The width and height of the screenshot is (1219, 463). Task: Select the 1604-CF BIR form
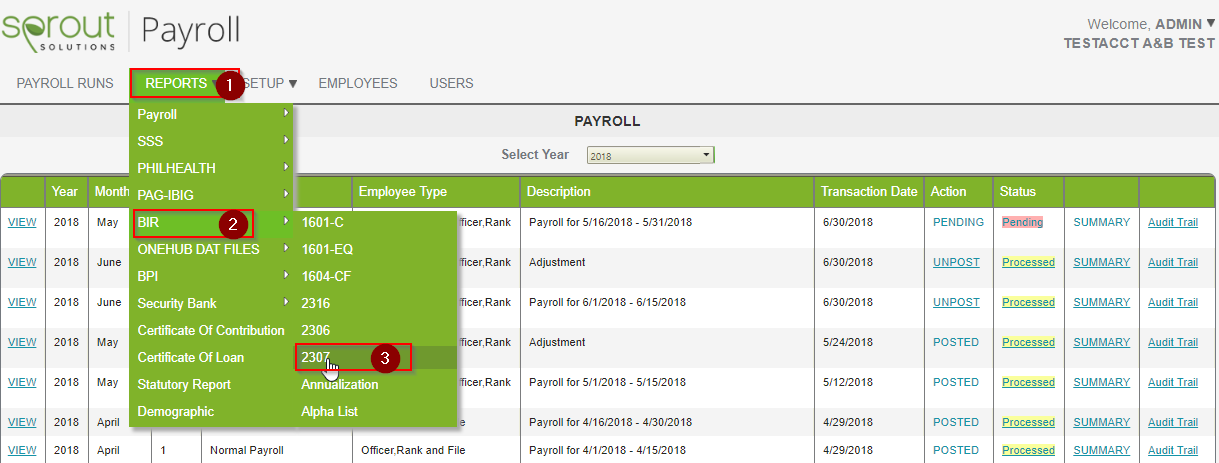(x=376, y=276)
